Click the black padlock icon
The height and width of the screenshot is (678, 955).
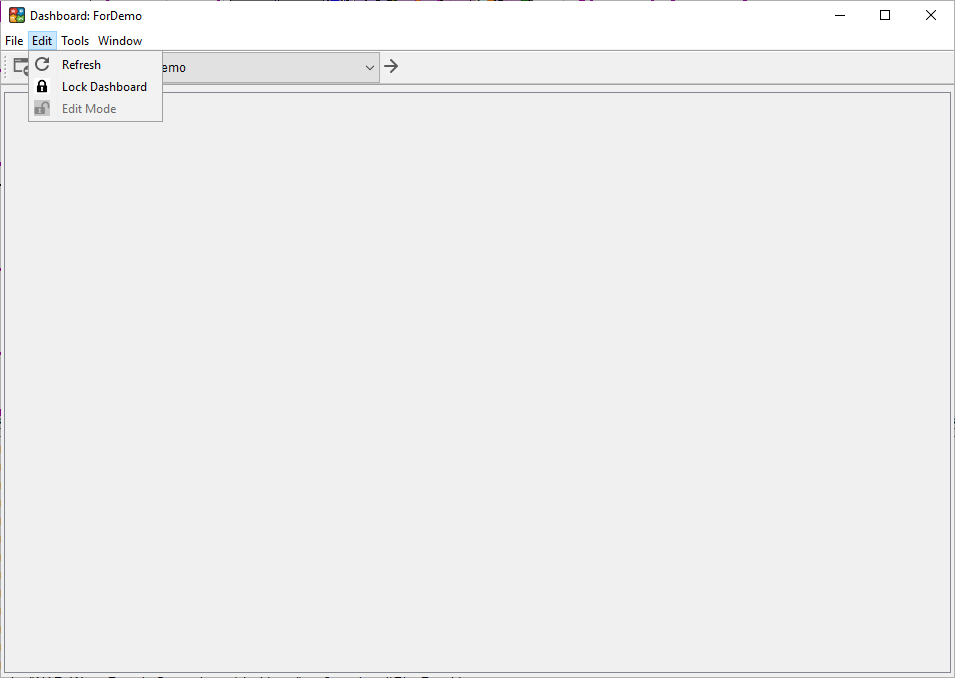pyautogui.click(x=42, y=87)
